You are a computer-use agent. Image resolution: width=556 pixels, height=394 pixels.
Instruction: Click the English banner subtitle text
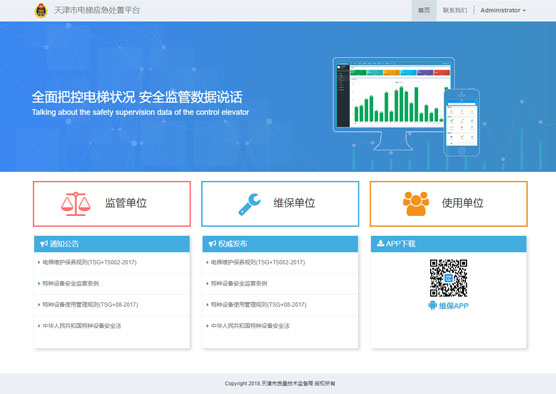(140, 112)
